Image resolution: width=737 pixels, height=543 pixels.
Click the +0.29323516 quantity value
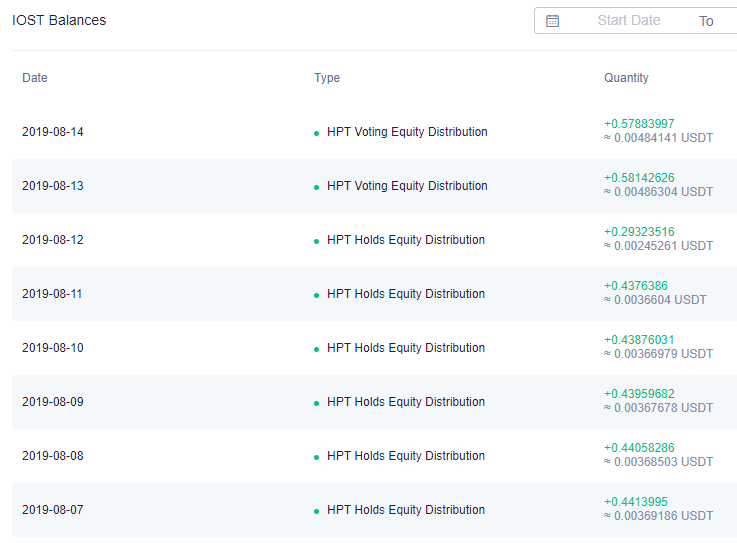[639, 232]
